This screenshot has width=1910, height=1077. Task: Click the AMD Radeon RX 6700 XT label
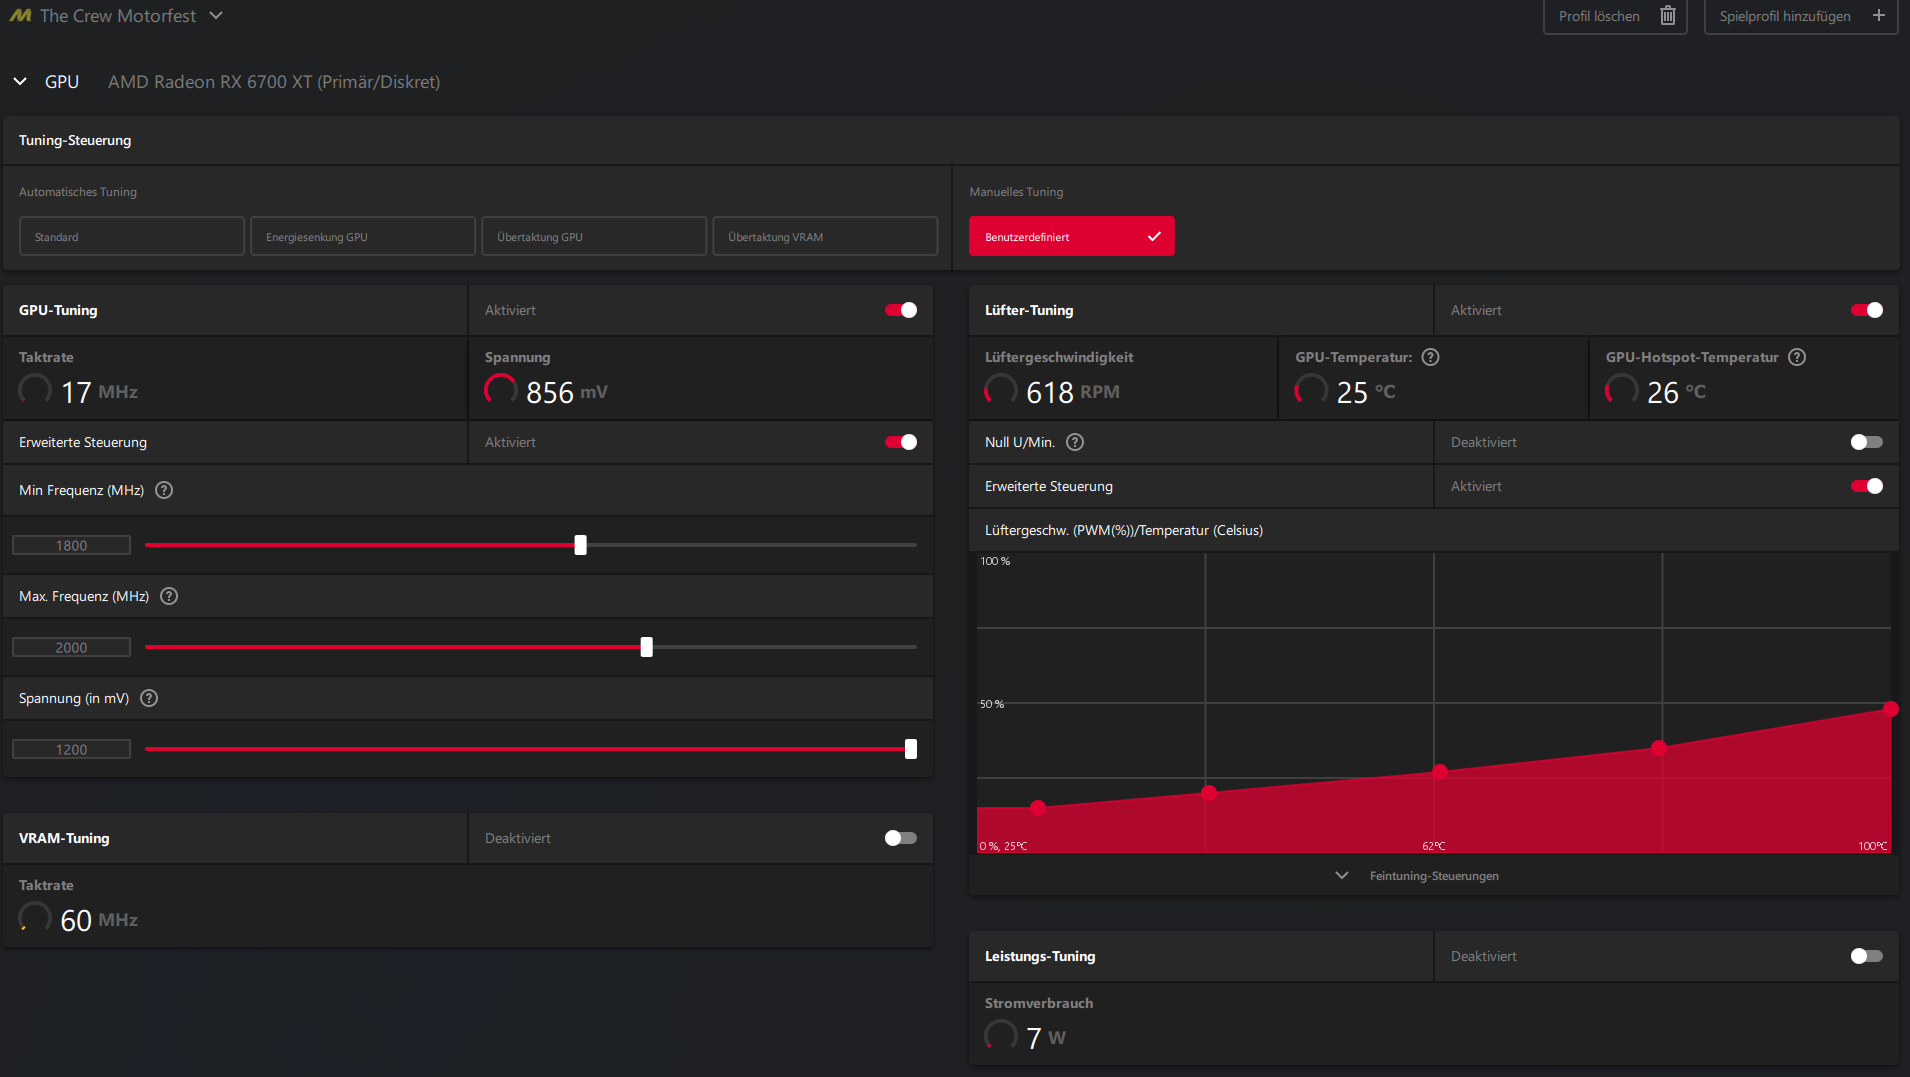(x=274, y=82)
